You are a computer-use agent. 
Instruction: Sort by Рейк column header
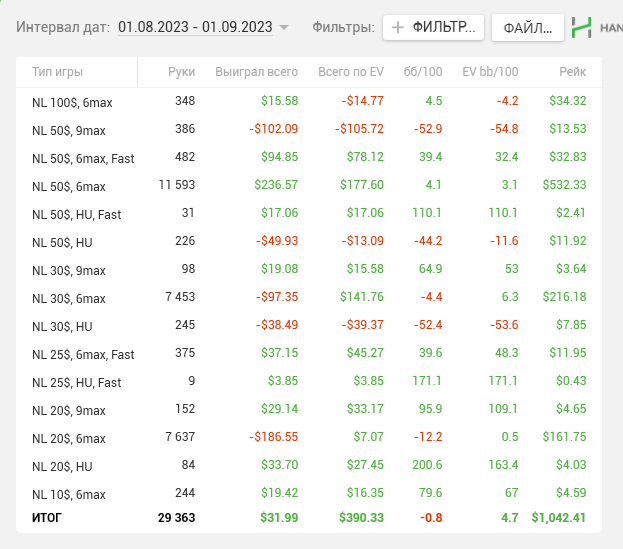point(572,72)
